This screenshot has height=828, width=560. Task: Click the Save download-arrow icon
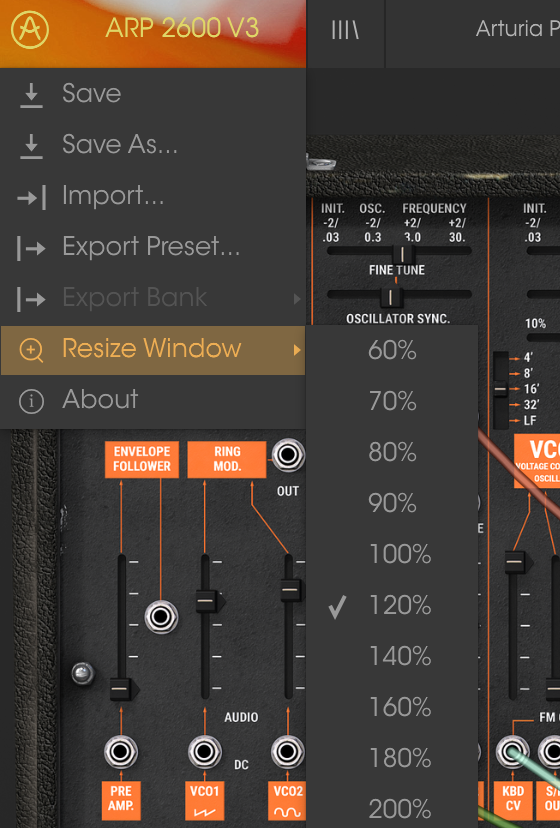pos(31,96)
